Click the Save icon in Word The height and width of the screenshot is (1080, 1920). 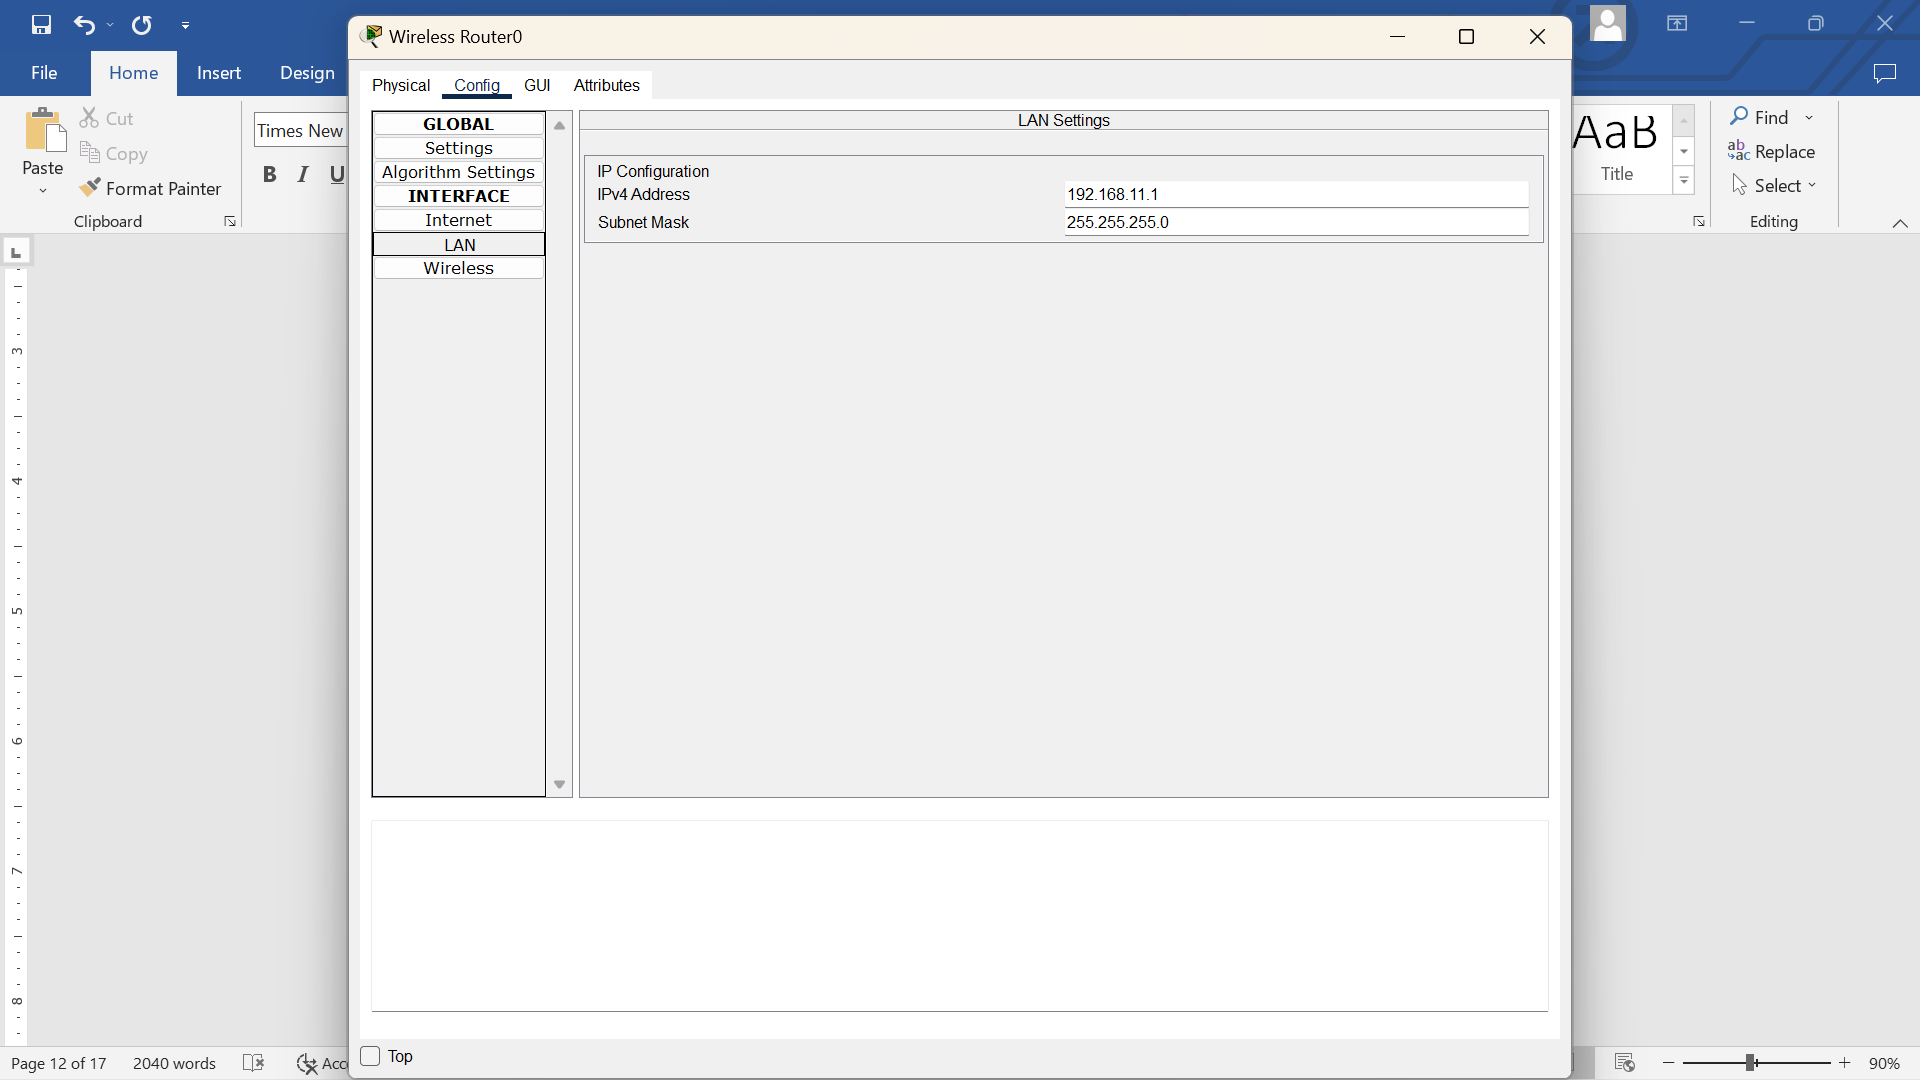41,25
